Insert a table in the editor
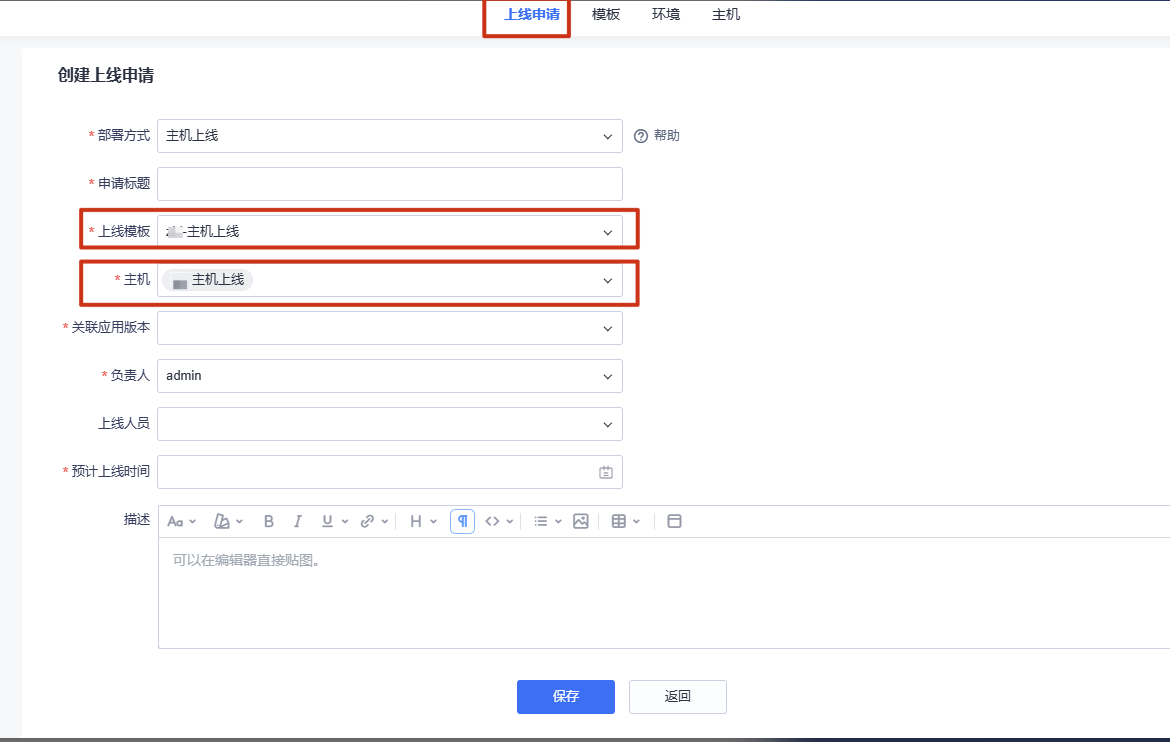Viewport: 1170px width, 742px height. (619, 521)
